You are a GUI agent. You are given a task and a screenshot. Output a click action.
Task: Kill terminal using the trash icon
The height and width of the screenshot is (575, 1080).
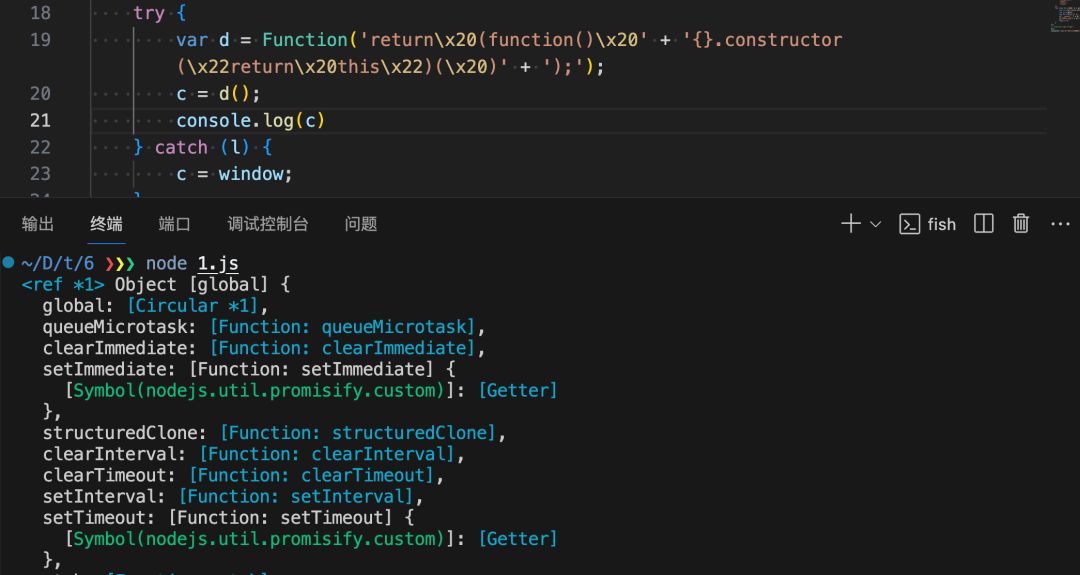click(1021, 224)
